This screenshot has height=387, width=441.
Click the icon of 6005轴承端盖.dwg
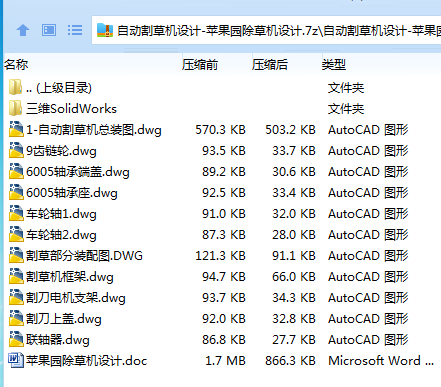tap(16, 171)
